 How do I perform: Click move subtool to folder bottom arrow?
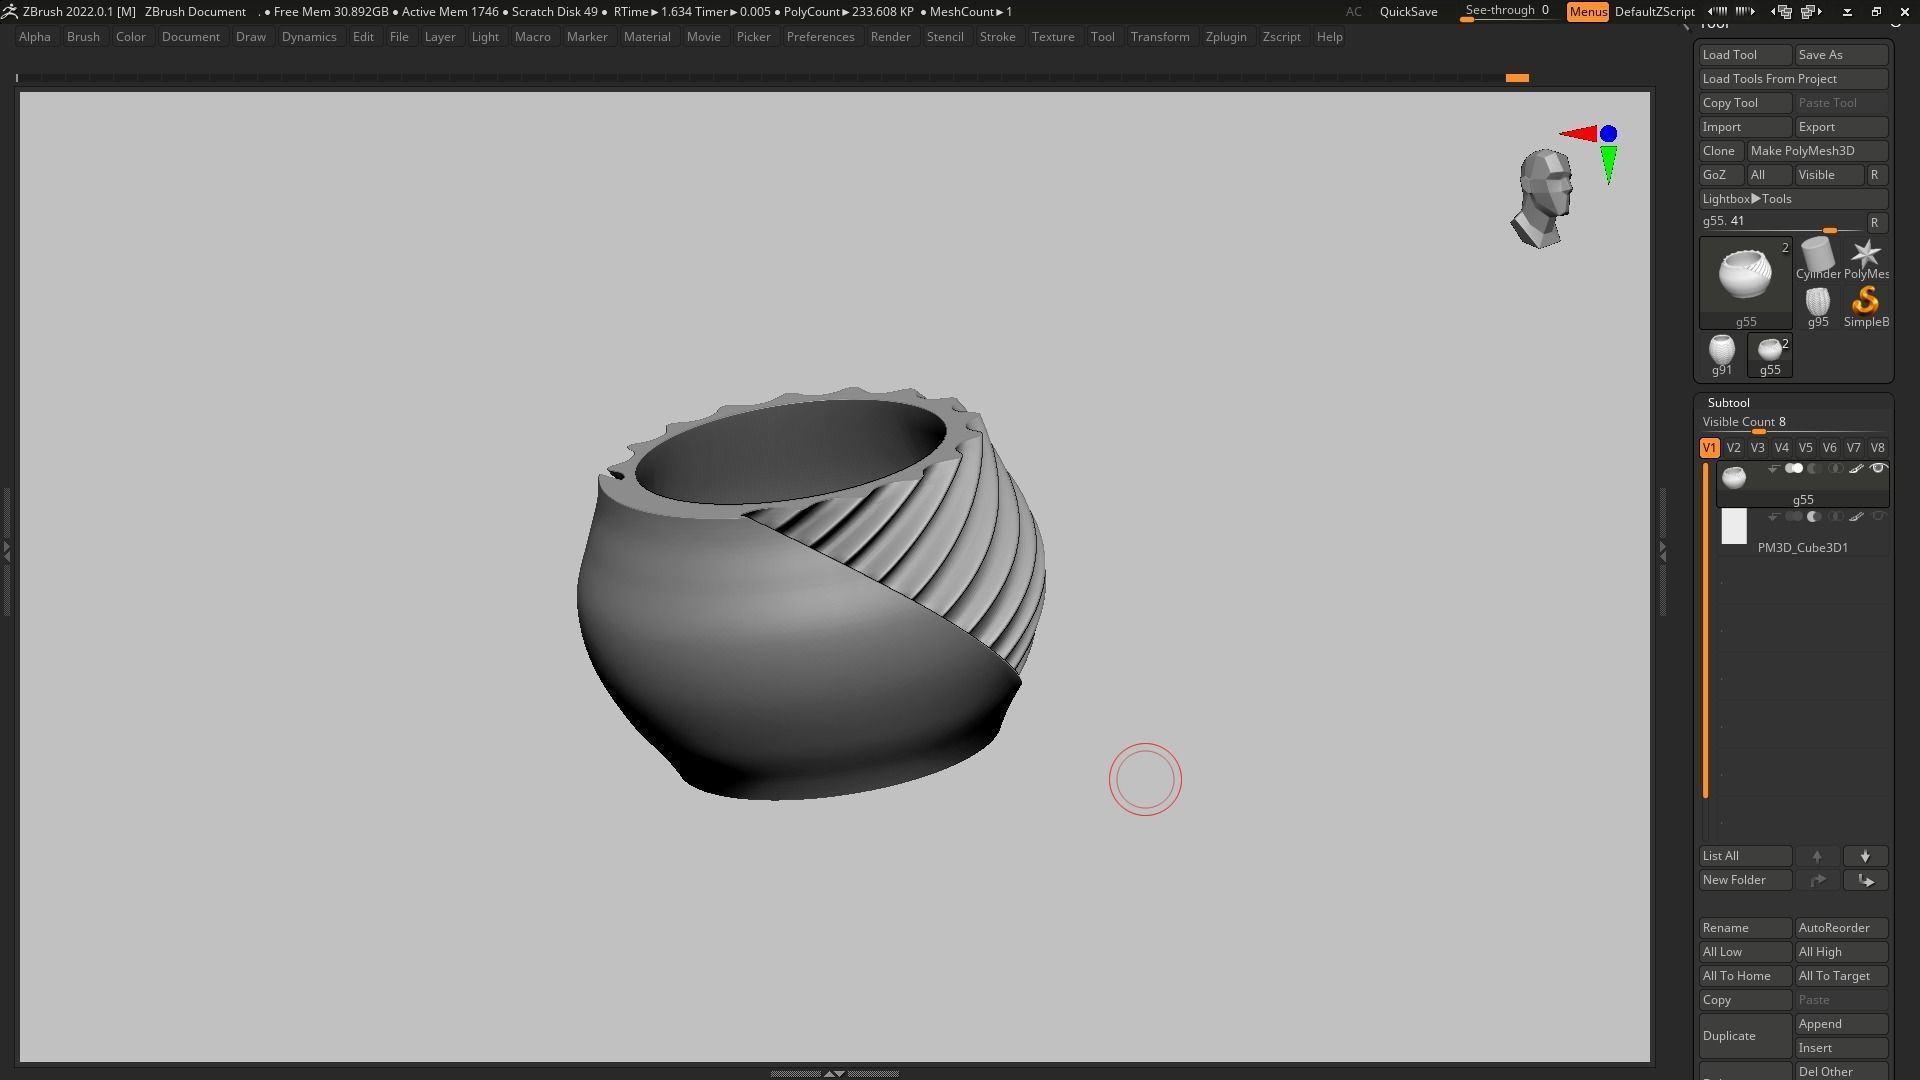pyautogui.click(x=1865, y=880)
